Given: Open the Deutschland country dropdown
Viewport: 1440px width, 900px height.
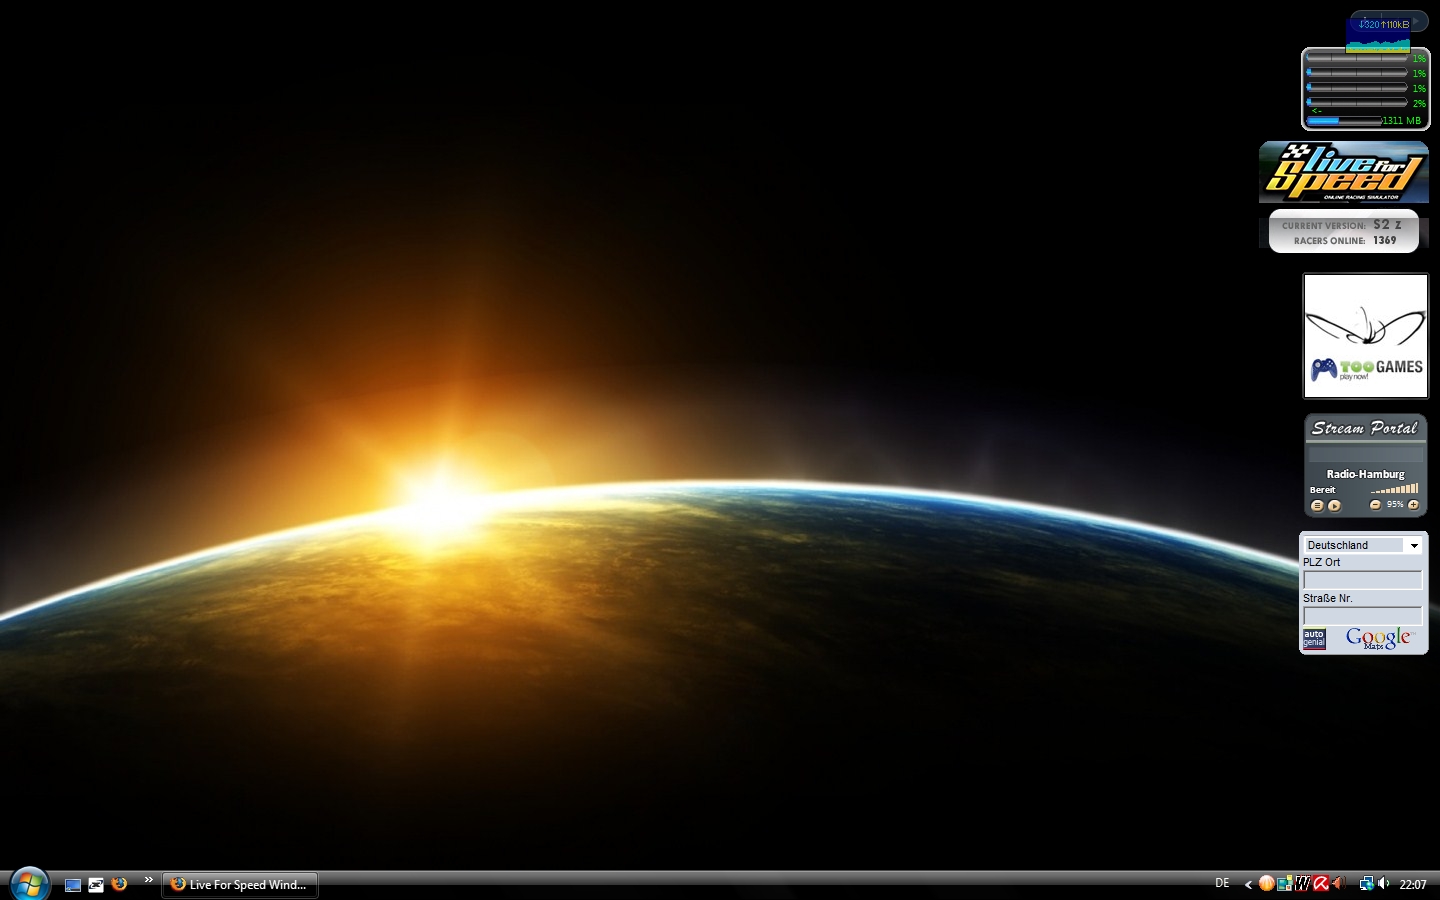Looking at the screenshot, I should [1363, 545].
